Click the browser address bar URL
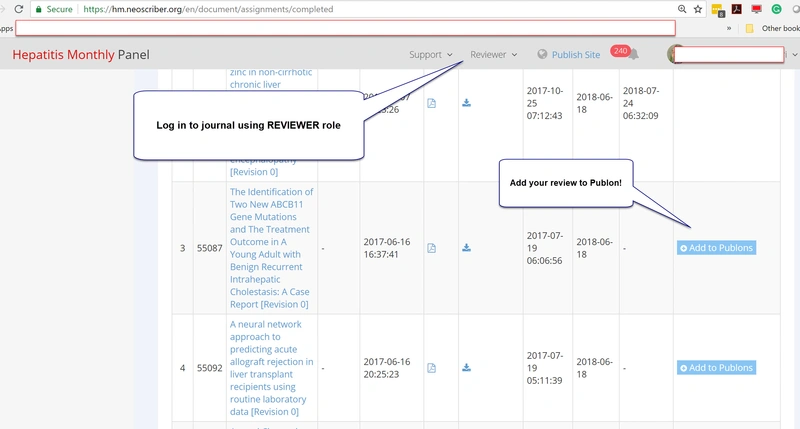Image resolution: width=800 pixels, height=429 pixels. coord(208,9)
